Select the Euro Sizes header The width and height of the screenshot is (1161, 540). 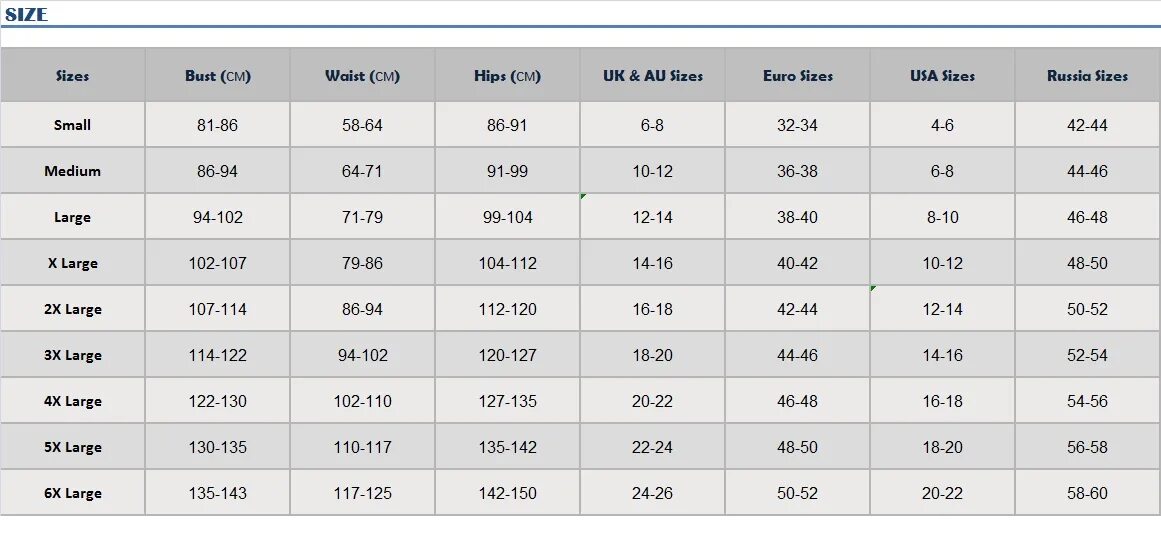pyautogui.click(x=797, y=76)
